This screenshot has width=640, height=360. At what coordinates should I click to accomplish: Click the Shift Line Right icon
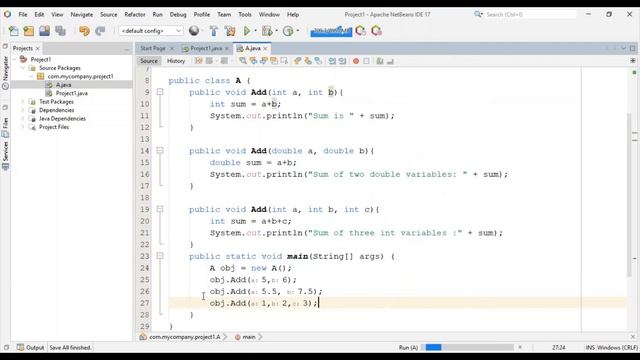342,61
